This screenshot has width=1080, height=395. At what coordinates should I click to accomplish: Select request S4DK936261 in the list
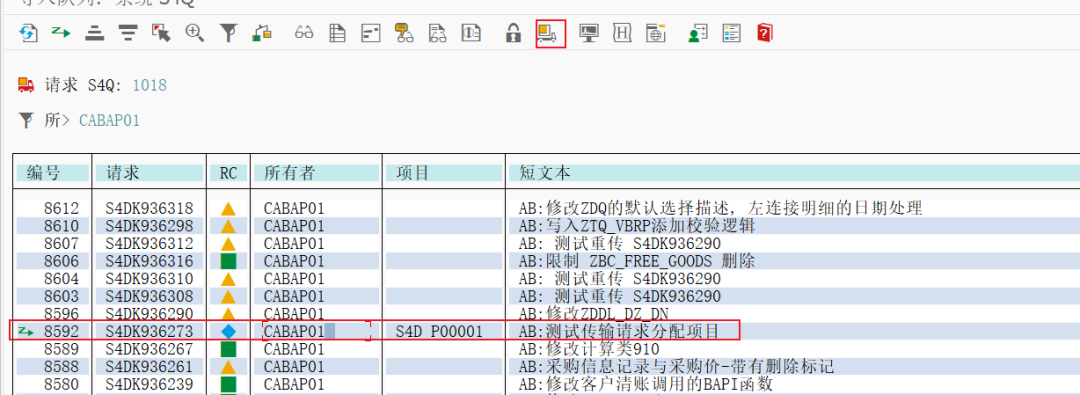pos(149,366)
